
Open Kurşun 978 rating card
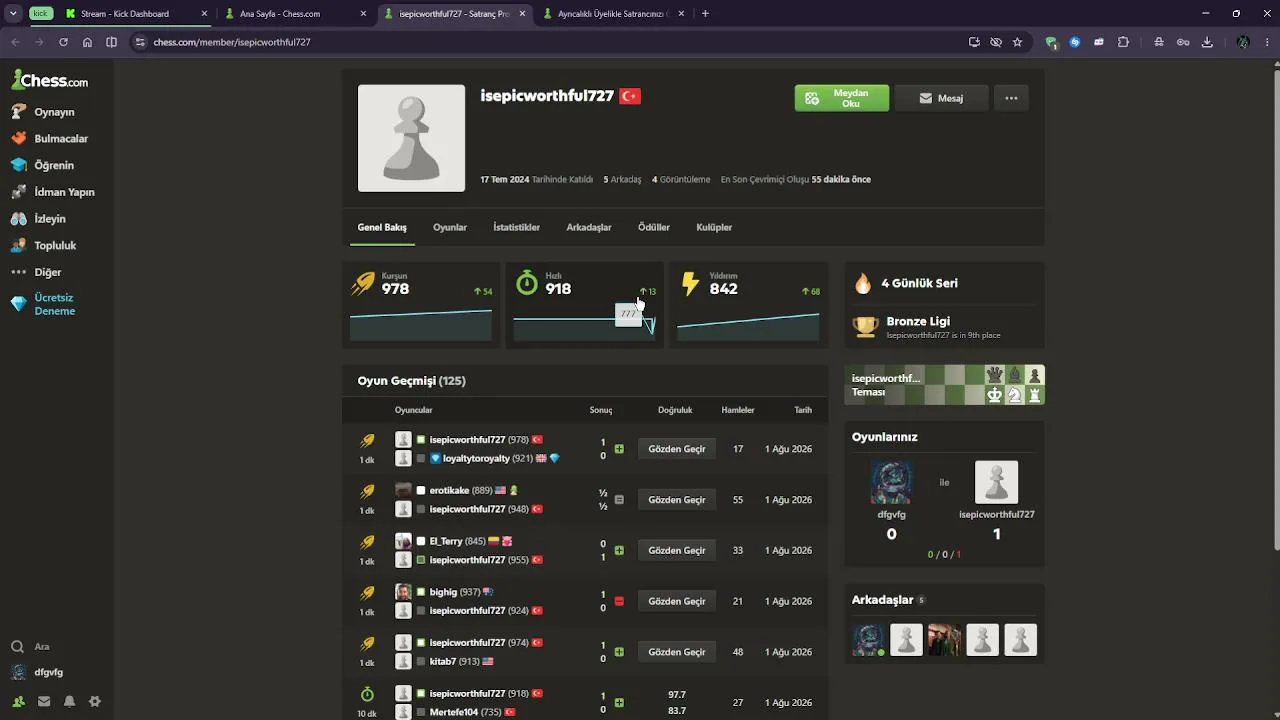tap(421, 305)
